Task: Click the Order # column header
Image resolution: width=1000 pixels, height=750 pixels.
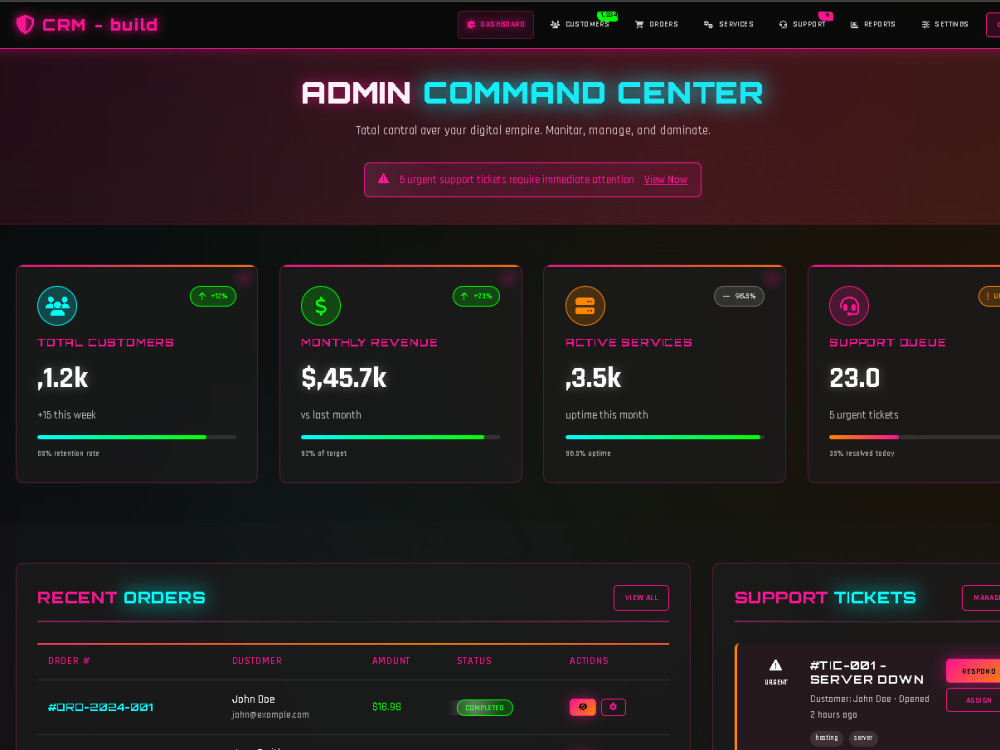Action: point(69,661)
